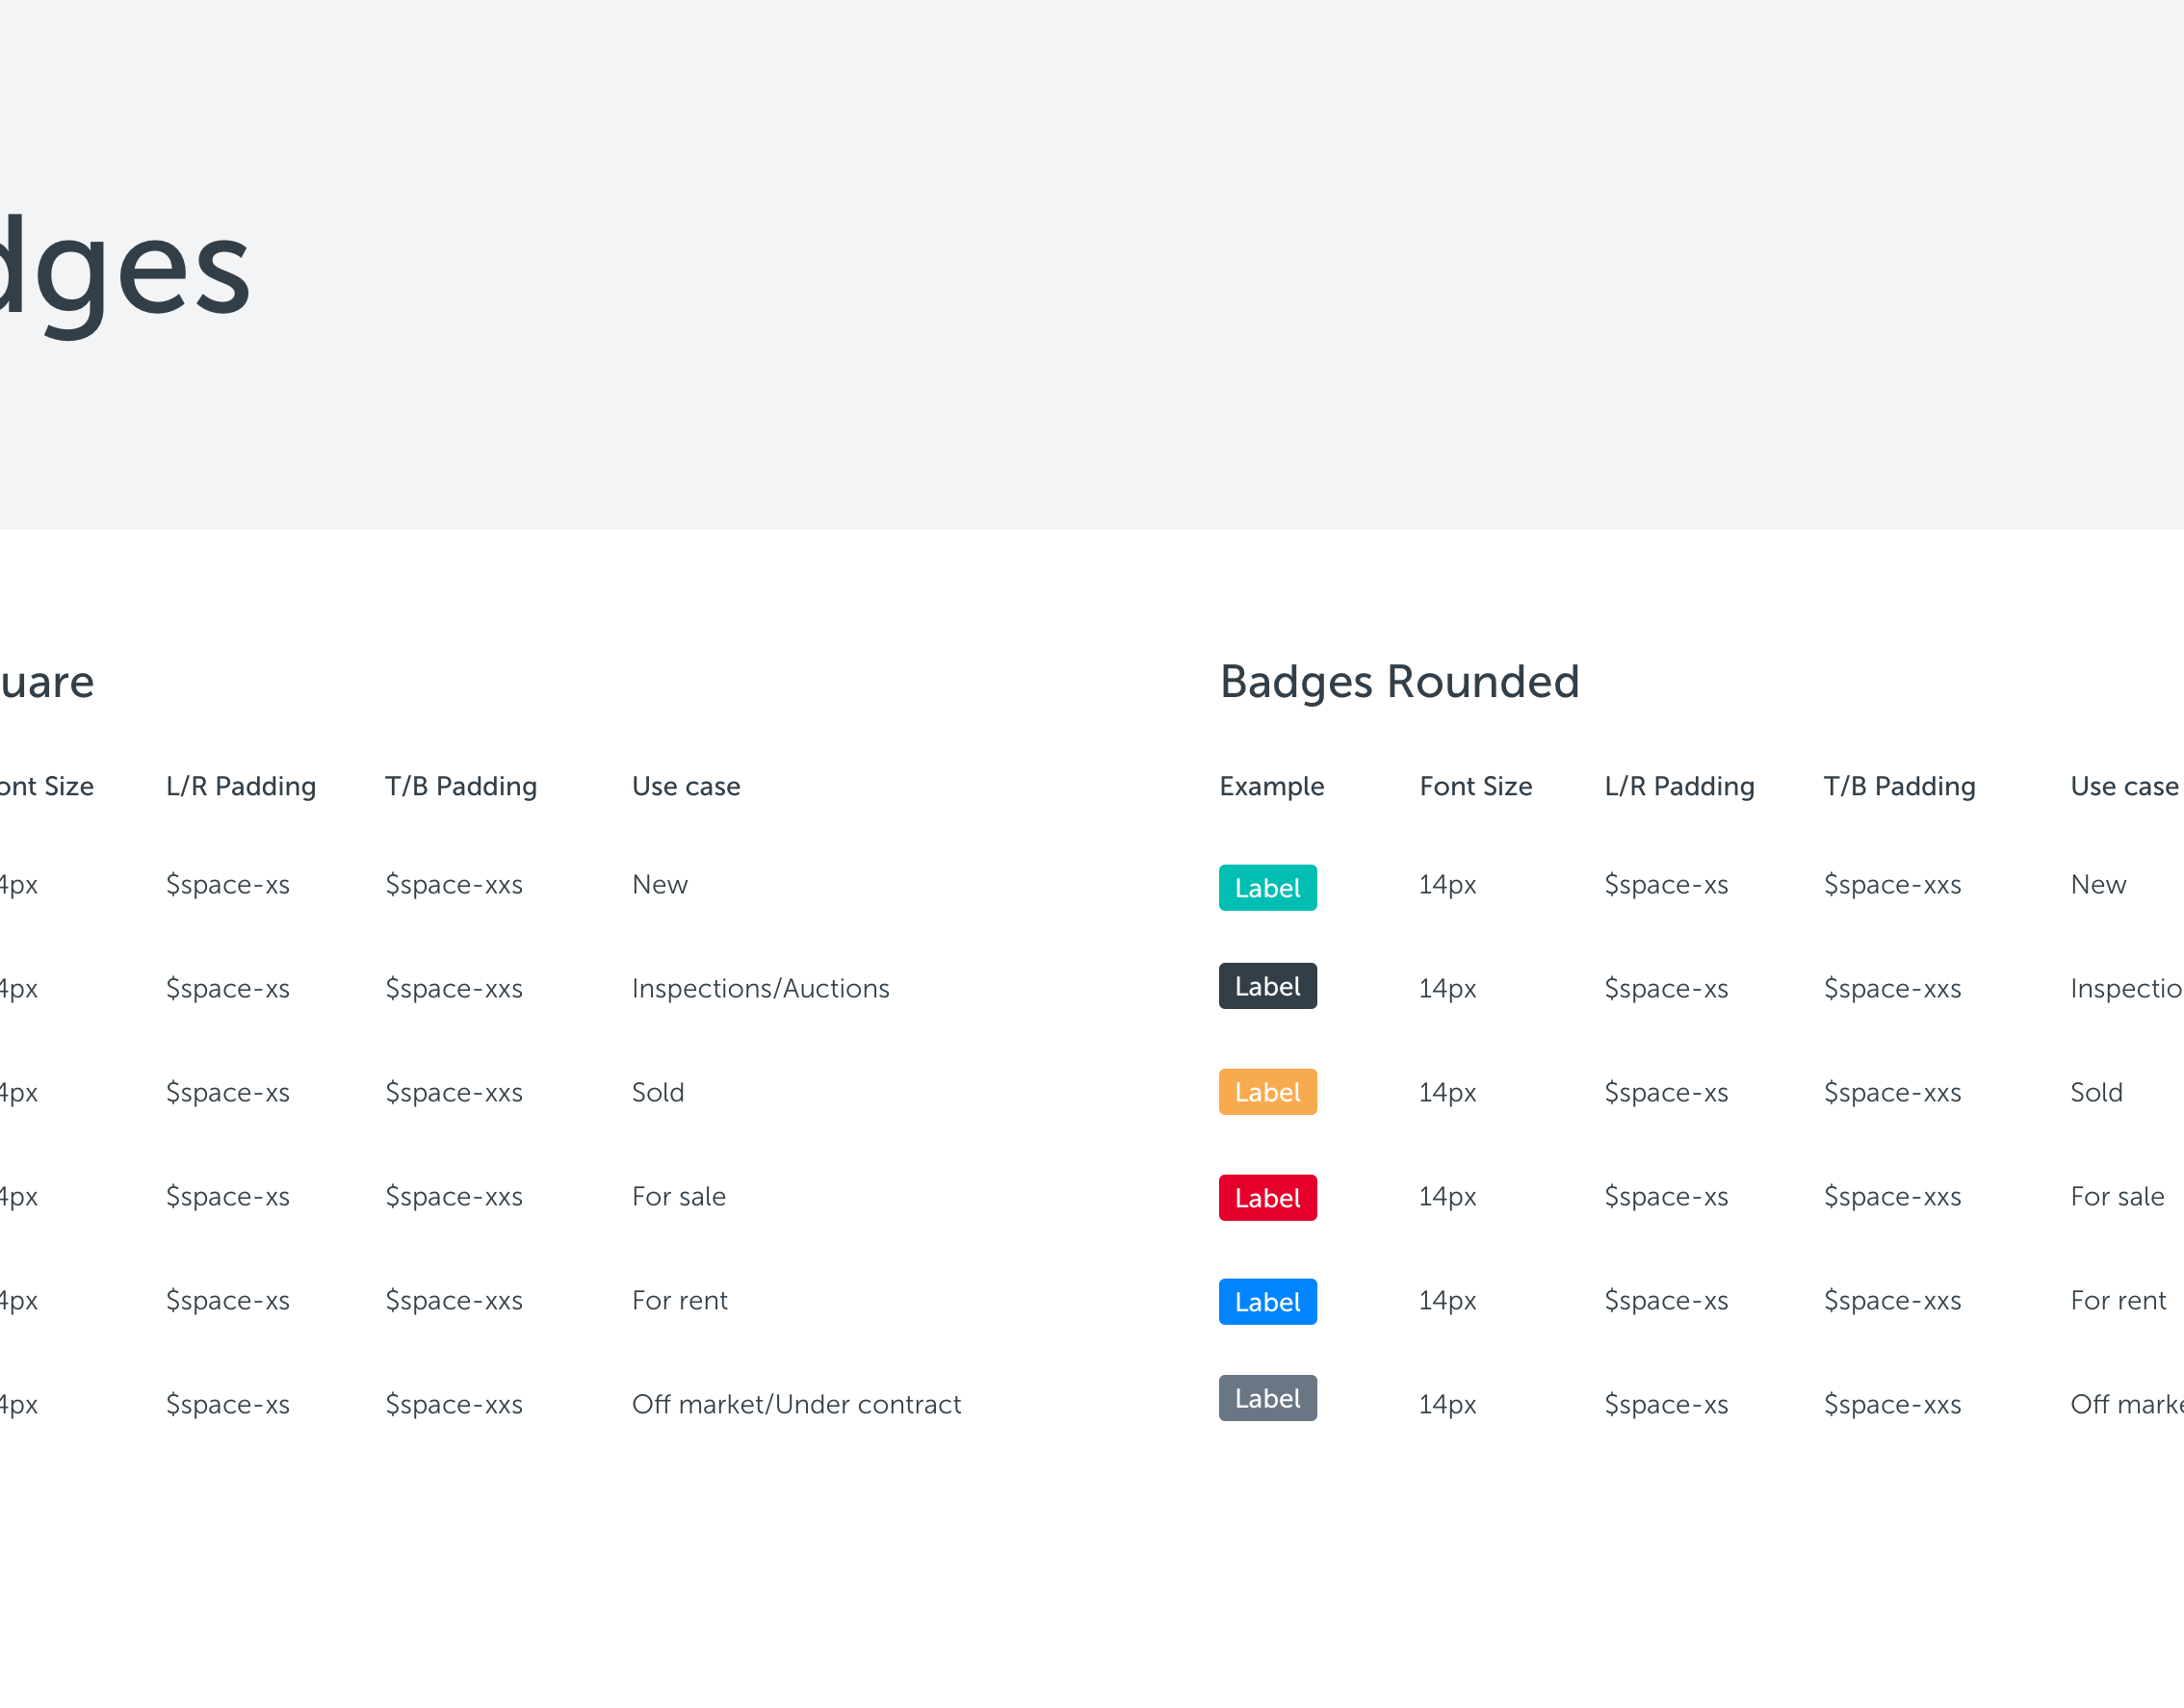Select 'New' use case in left table

[x=660, y=884]
